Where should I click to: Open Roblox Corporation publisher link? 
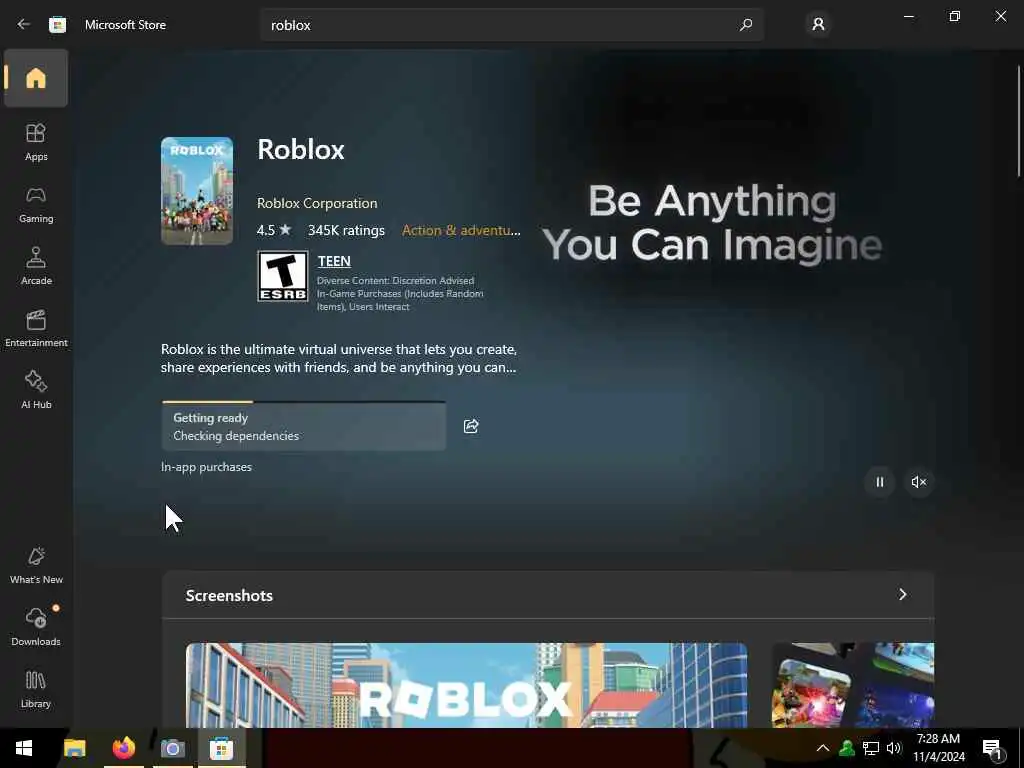tap(317, 203)
